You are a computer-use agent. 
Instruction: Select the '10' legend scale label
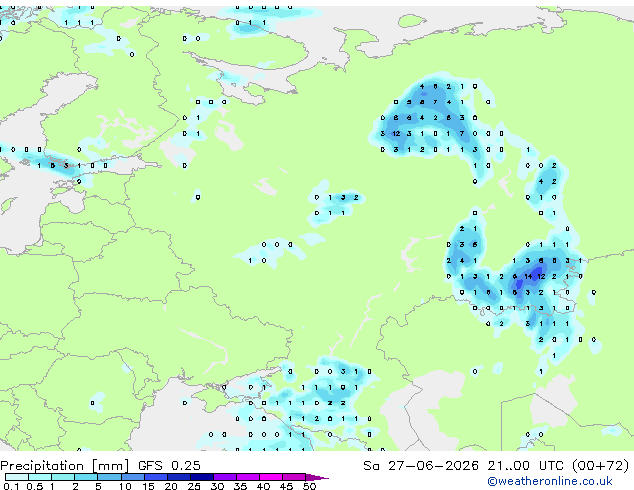[x=125, y=486]
